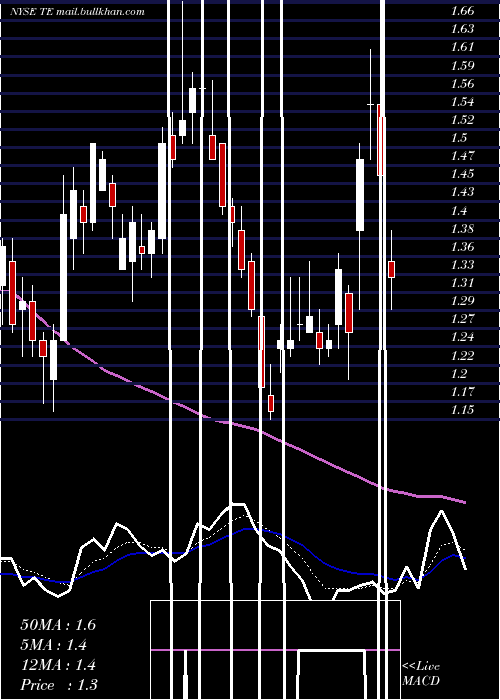This screenshot has width=500, height=700.
Task: Click the 1.27 price axis label
Action: [x=462, y=319]
